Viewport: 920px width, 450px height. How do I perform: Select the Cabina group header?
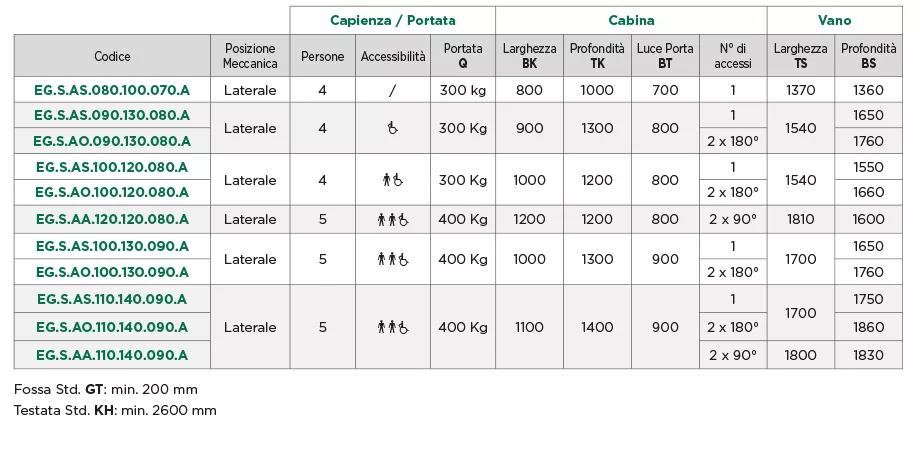point(631,20)
